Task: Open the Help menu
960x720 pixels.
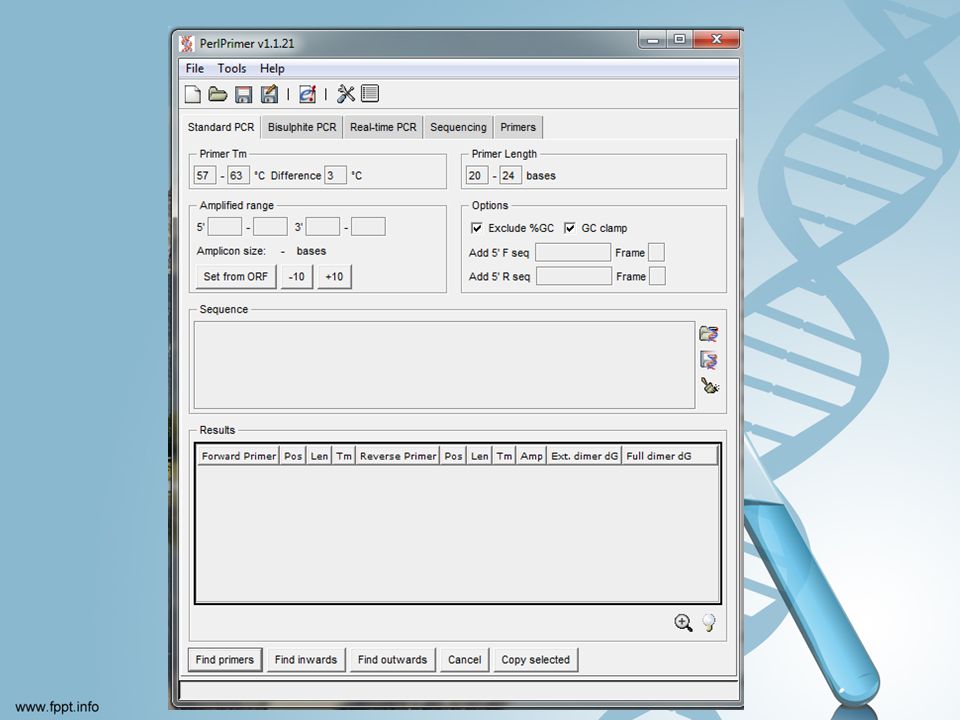Action: point(272,69)
